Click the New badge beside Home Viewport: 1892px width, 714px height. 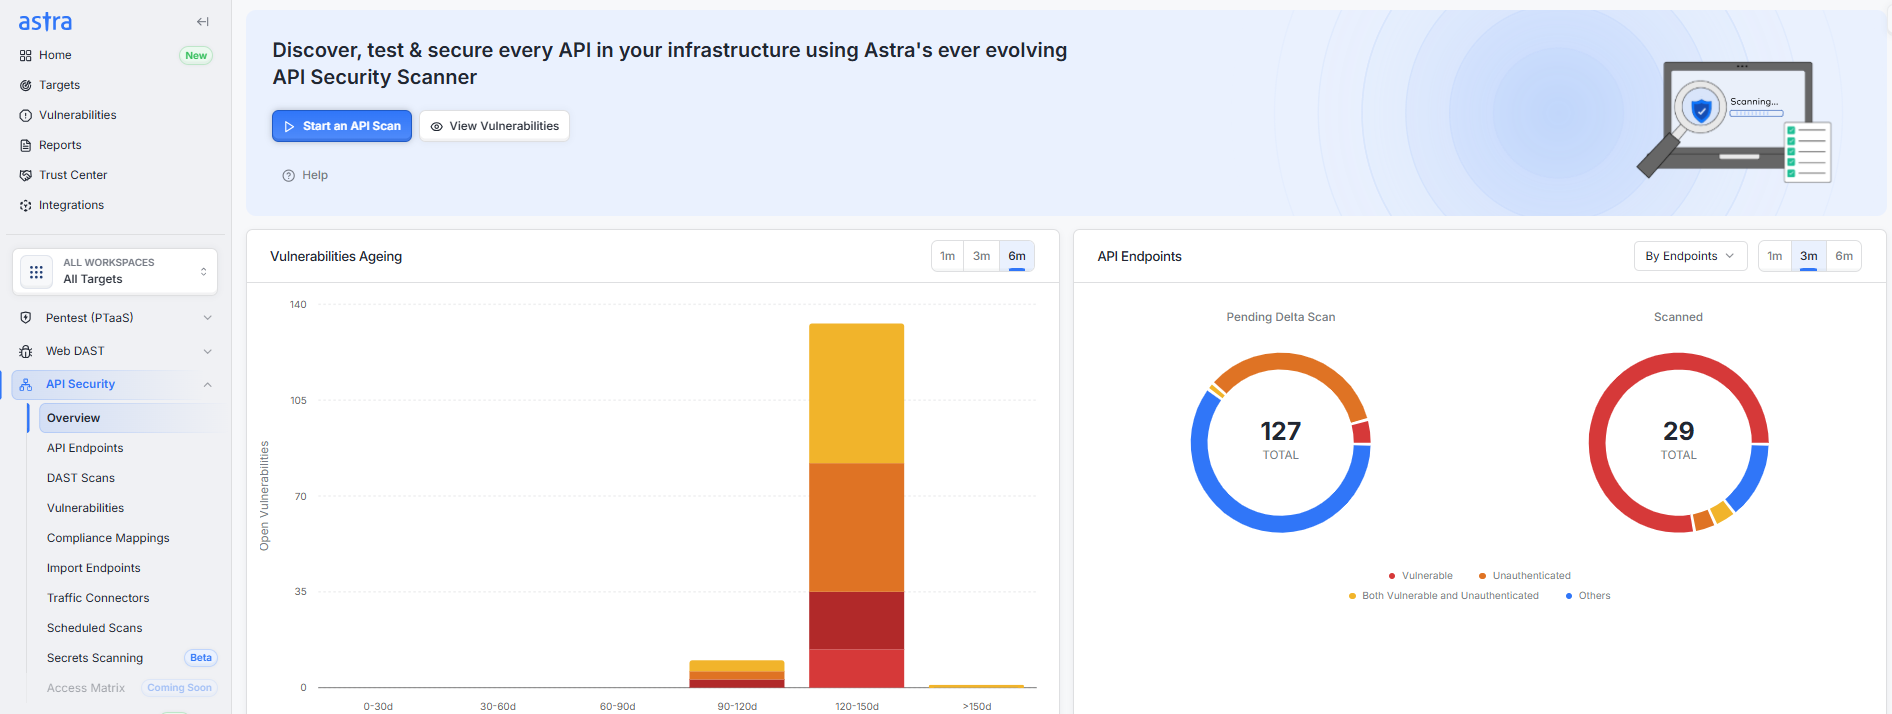coord(196,55)
